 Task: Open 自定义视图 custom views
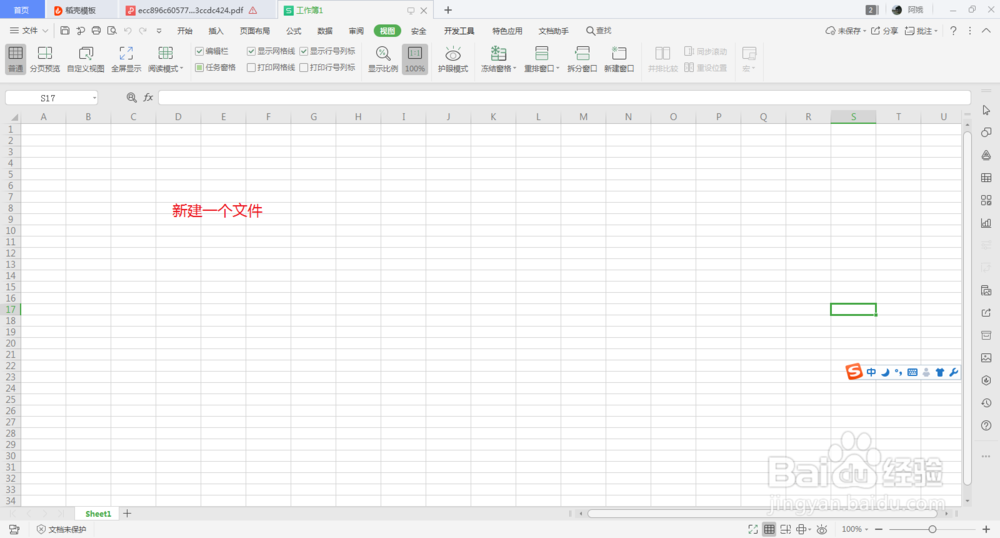85,59
